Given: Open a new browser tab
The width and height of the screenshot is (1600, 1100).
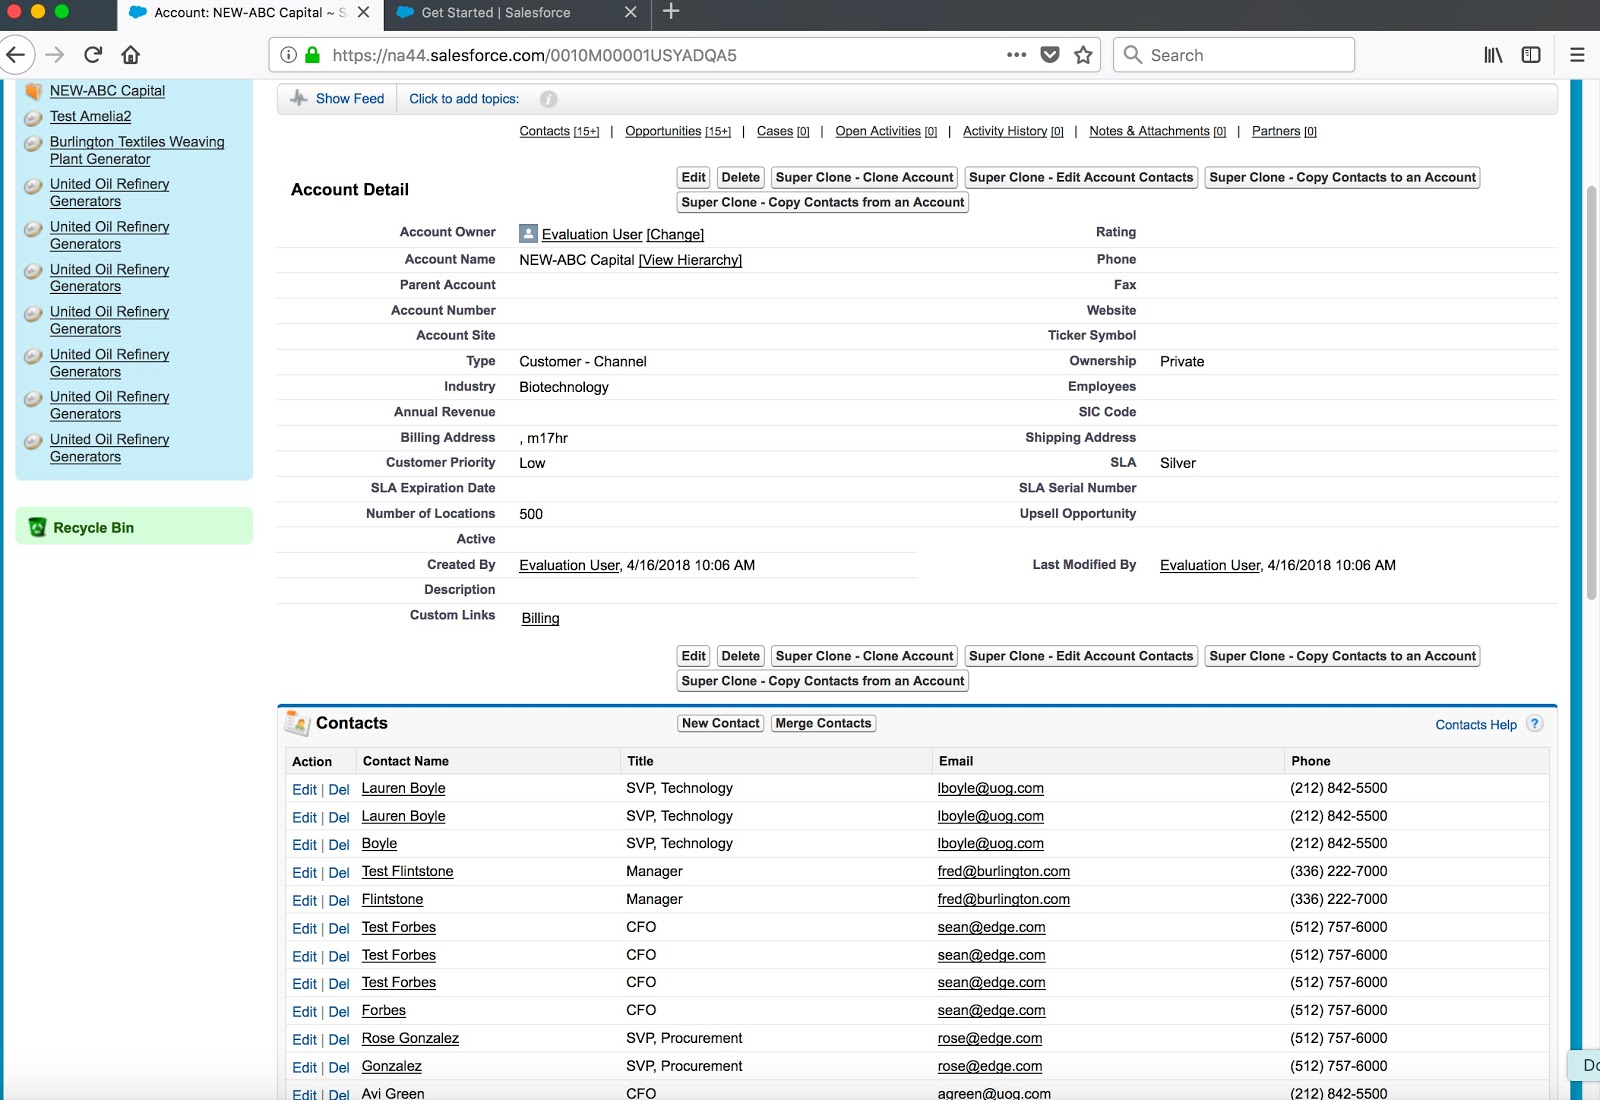Looking at the screenshot, I should (x=671, y=12).
